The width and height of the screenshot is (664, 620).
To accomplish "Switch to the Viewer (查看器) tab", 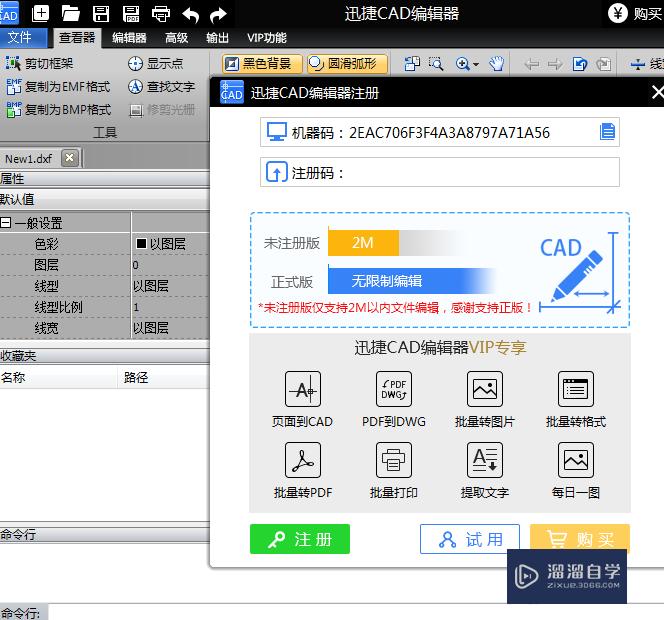I will [x=77, y=38].
